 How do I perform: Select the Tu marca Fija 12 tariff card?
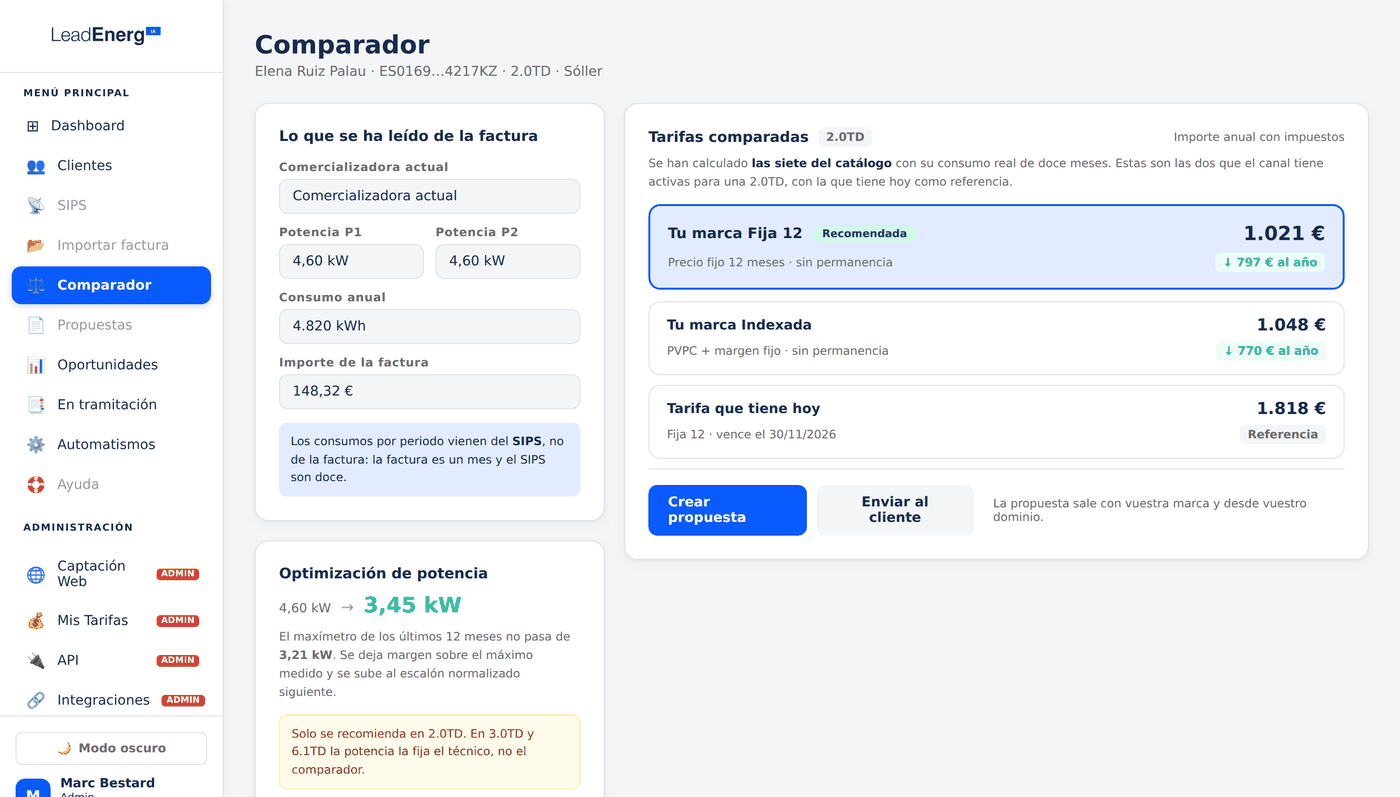pyautogui.click(x=996, y=247)
